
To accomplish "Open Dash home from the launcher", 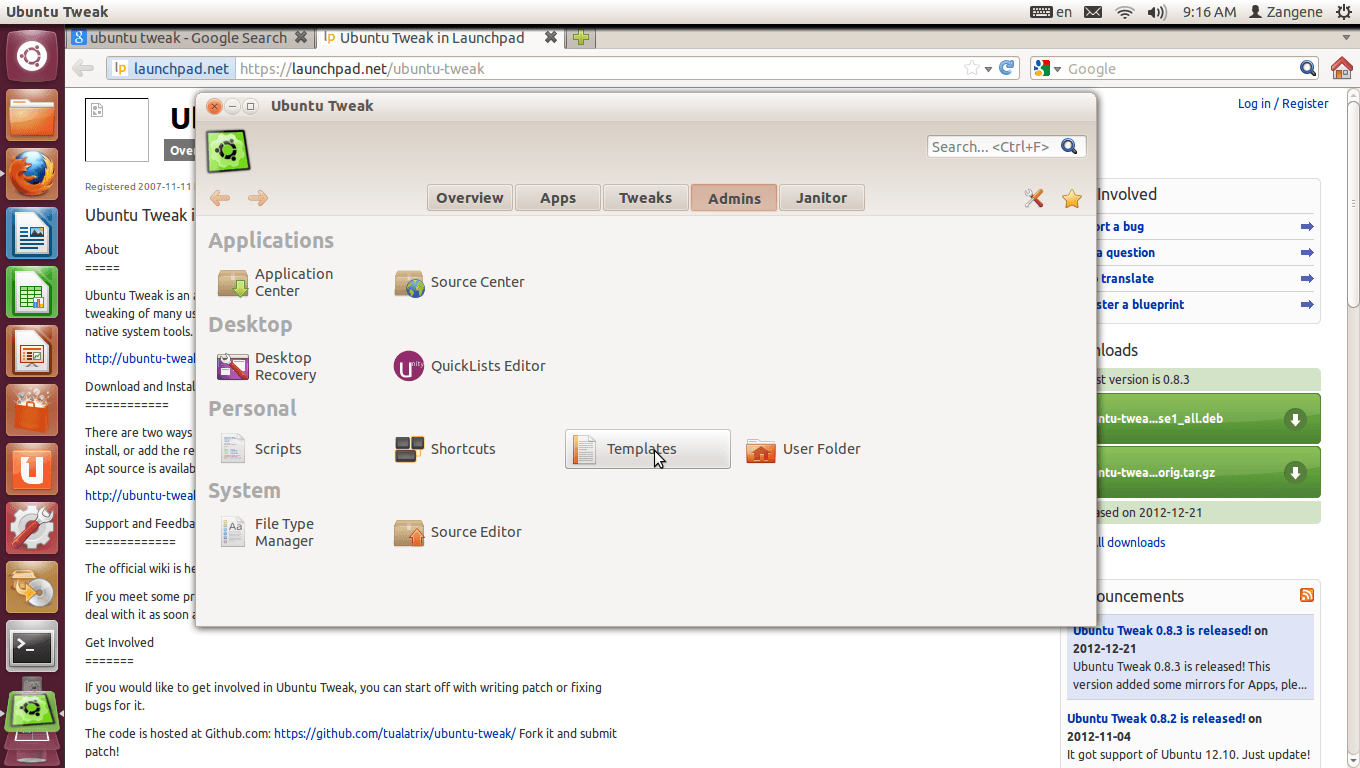I will 32,56.
